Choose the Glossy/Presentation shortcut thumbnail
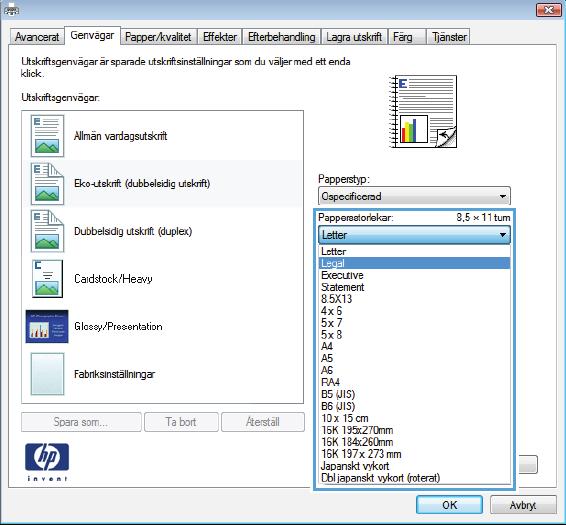 [47, 326]
